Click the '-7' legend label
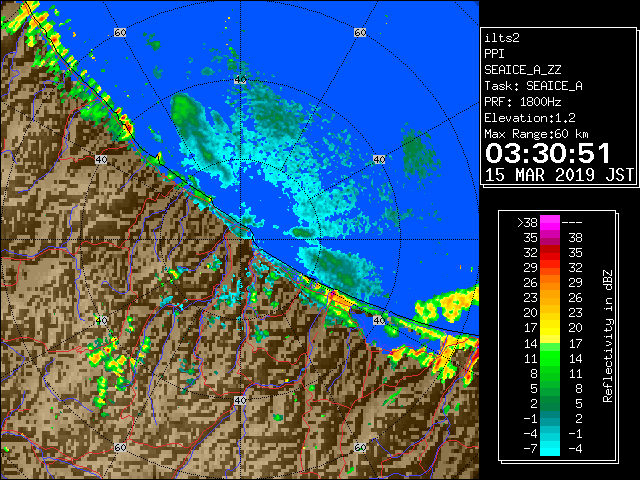The image size is (640, 480). coord(530,449)
